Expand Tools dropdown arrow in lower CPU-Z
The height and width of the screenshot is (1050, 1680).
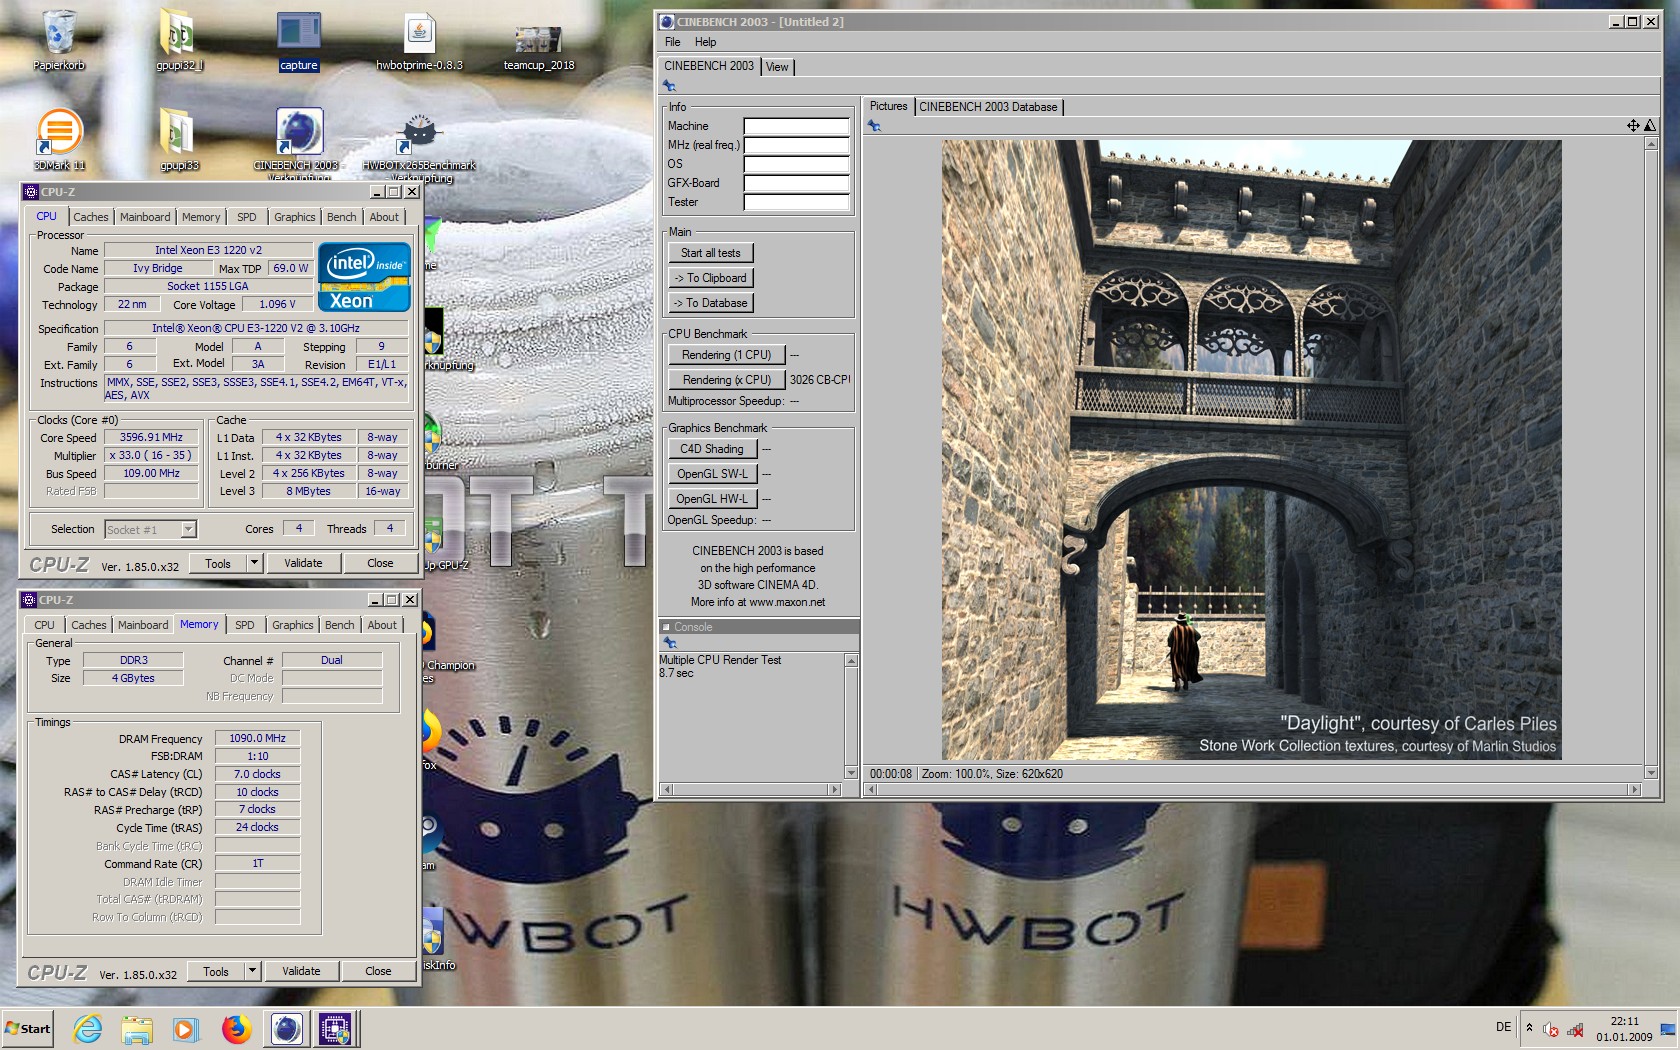coord(252,971)
